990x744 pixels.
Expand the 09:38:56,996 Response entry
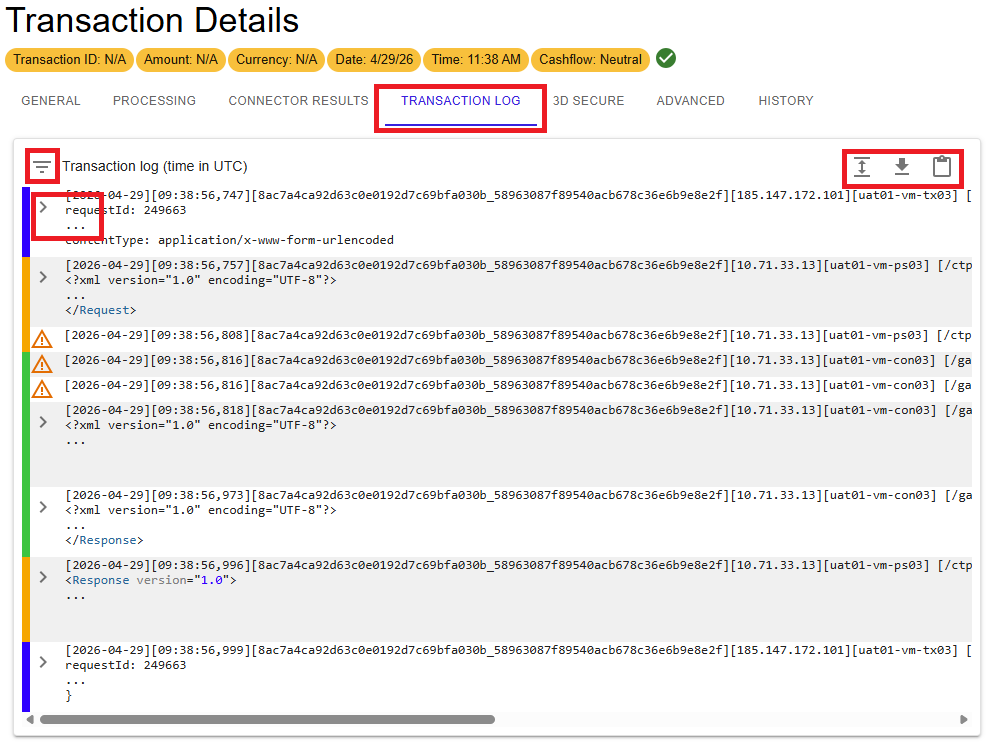click(43, 577)
